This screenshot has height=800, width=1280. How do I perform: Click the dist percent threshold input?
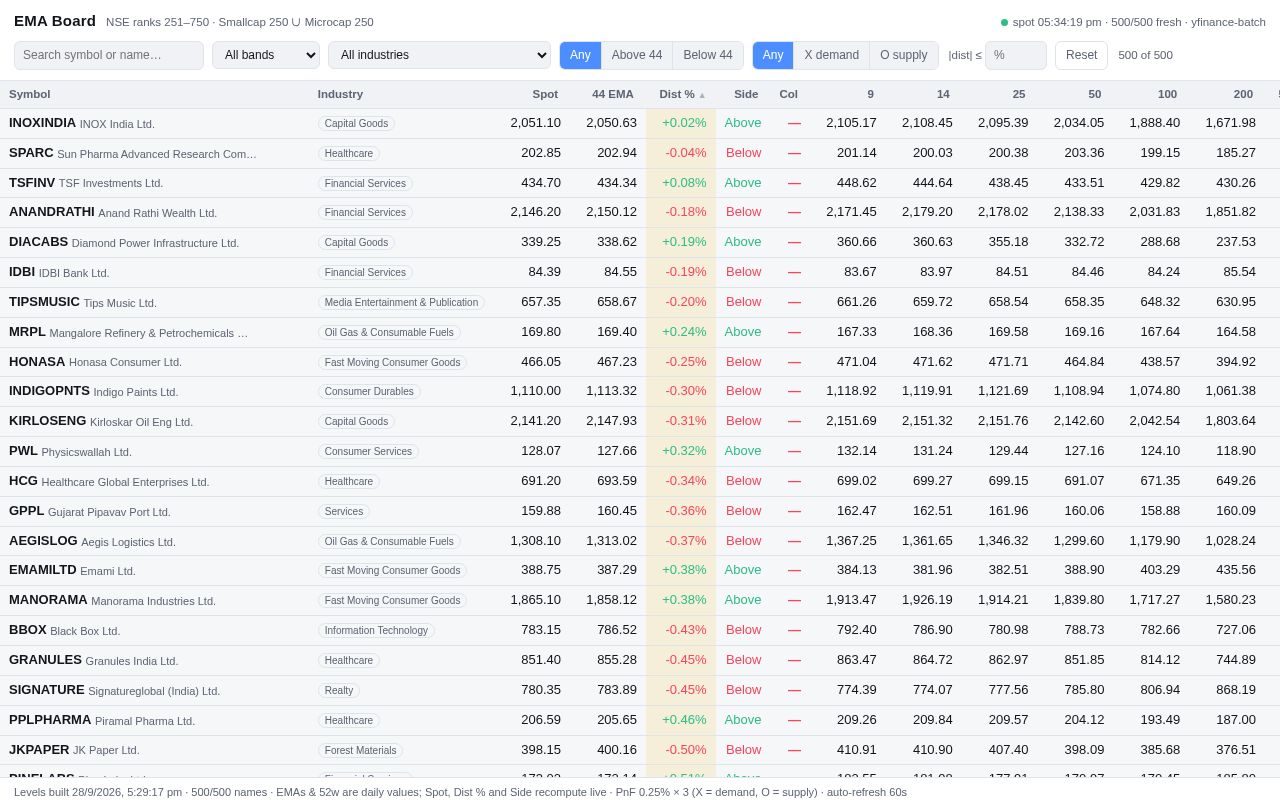1016,55
